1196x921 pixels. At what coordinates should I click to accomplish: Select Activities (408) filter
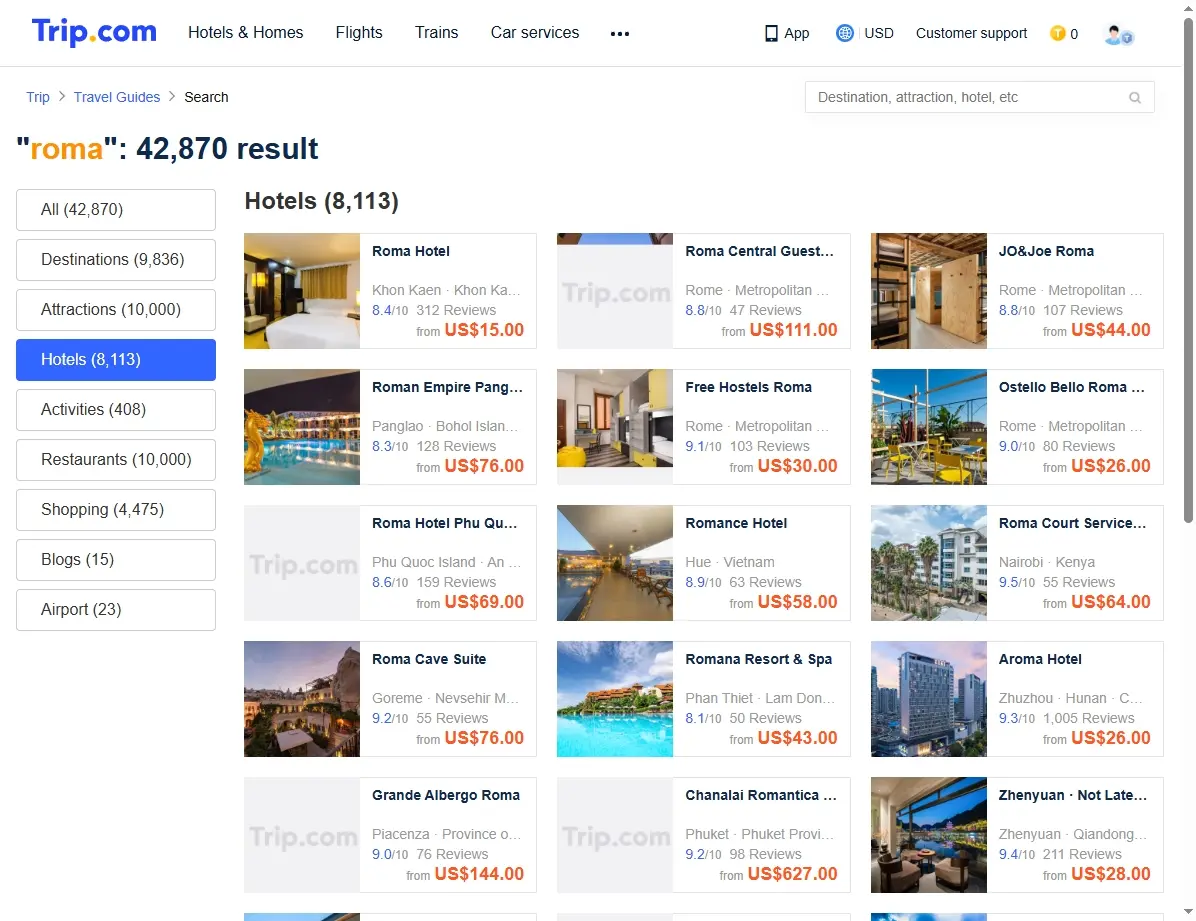click(116, 410)
